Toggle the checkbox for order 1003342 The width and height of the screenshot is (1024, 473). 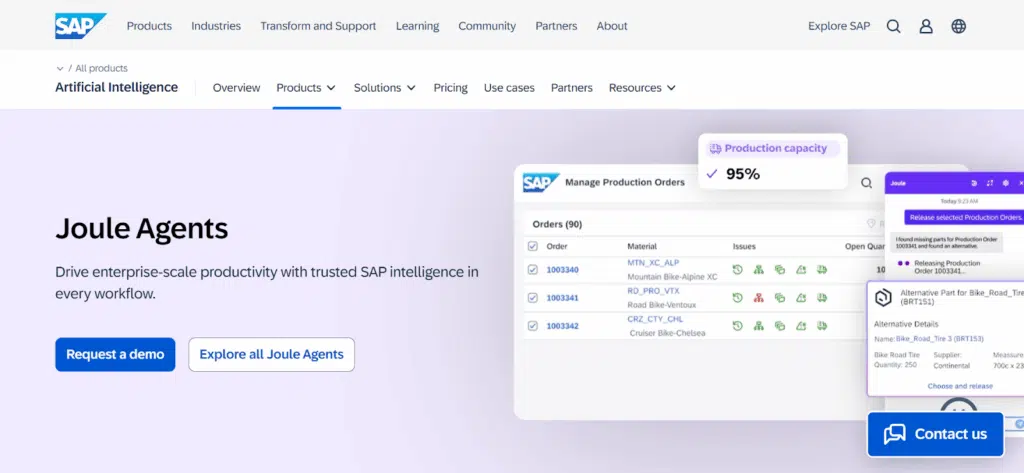pyautogui.click(x=532, y=325)
